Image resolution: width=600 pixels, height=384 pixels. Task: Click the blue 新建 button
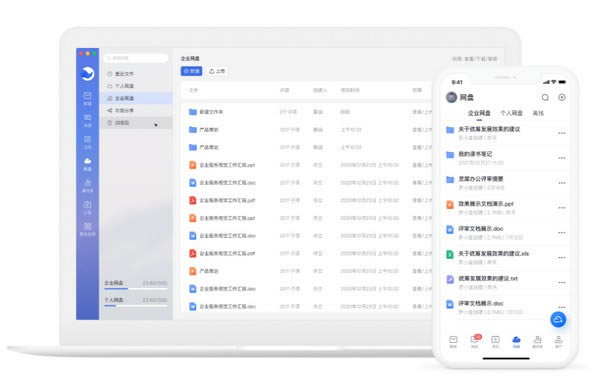click(191, 71)
